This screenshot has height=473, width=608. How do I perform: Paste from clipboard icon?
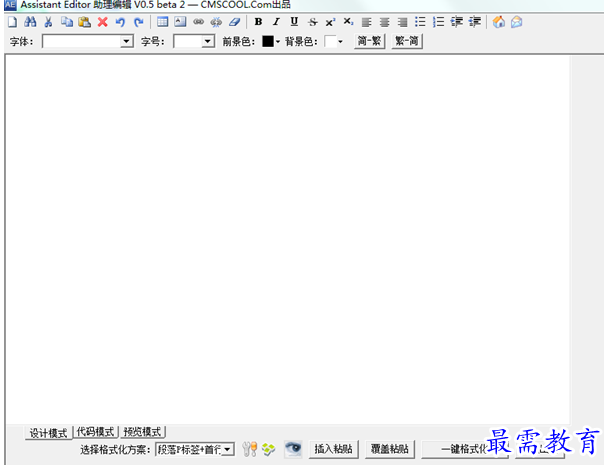click(85, 22)
